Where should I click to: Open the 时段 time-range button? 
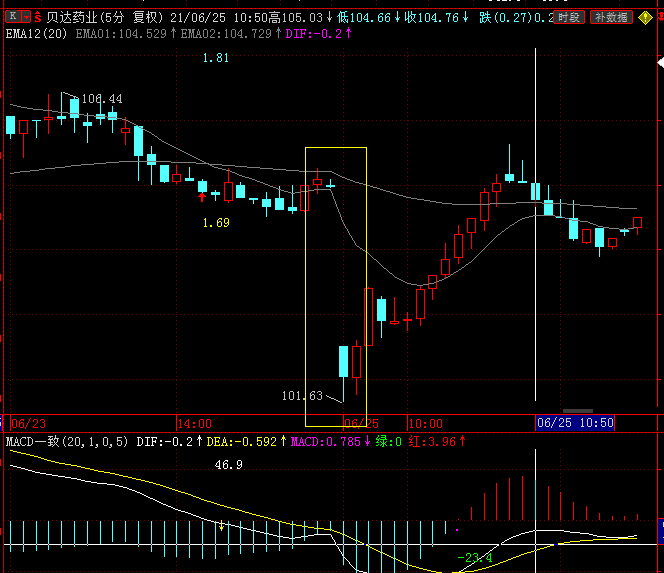point(569,17)
